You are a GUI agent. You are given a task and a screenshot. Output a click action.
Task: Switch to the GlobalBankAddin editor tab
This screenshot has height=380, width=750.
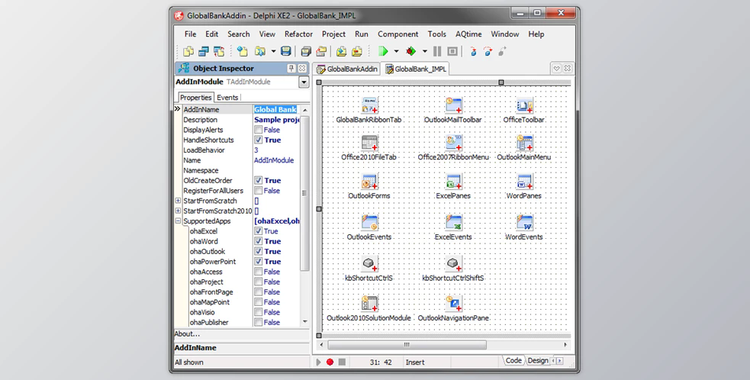coord(347,69)
